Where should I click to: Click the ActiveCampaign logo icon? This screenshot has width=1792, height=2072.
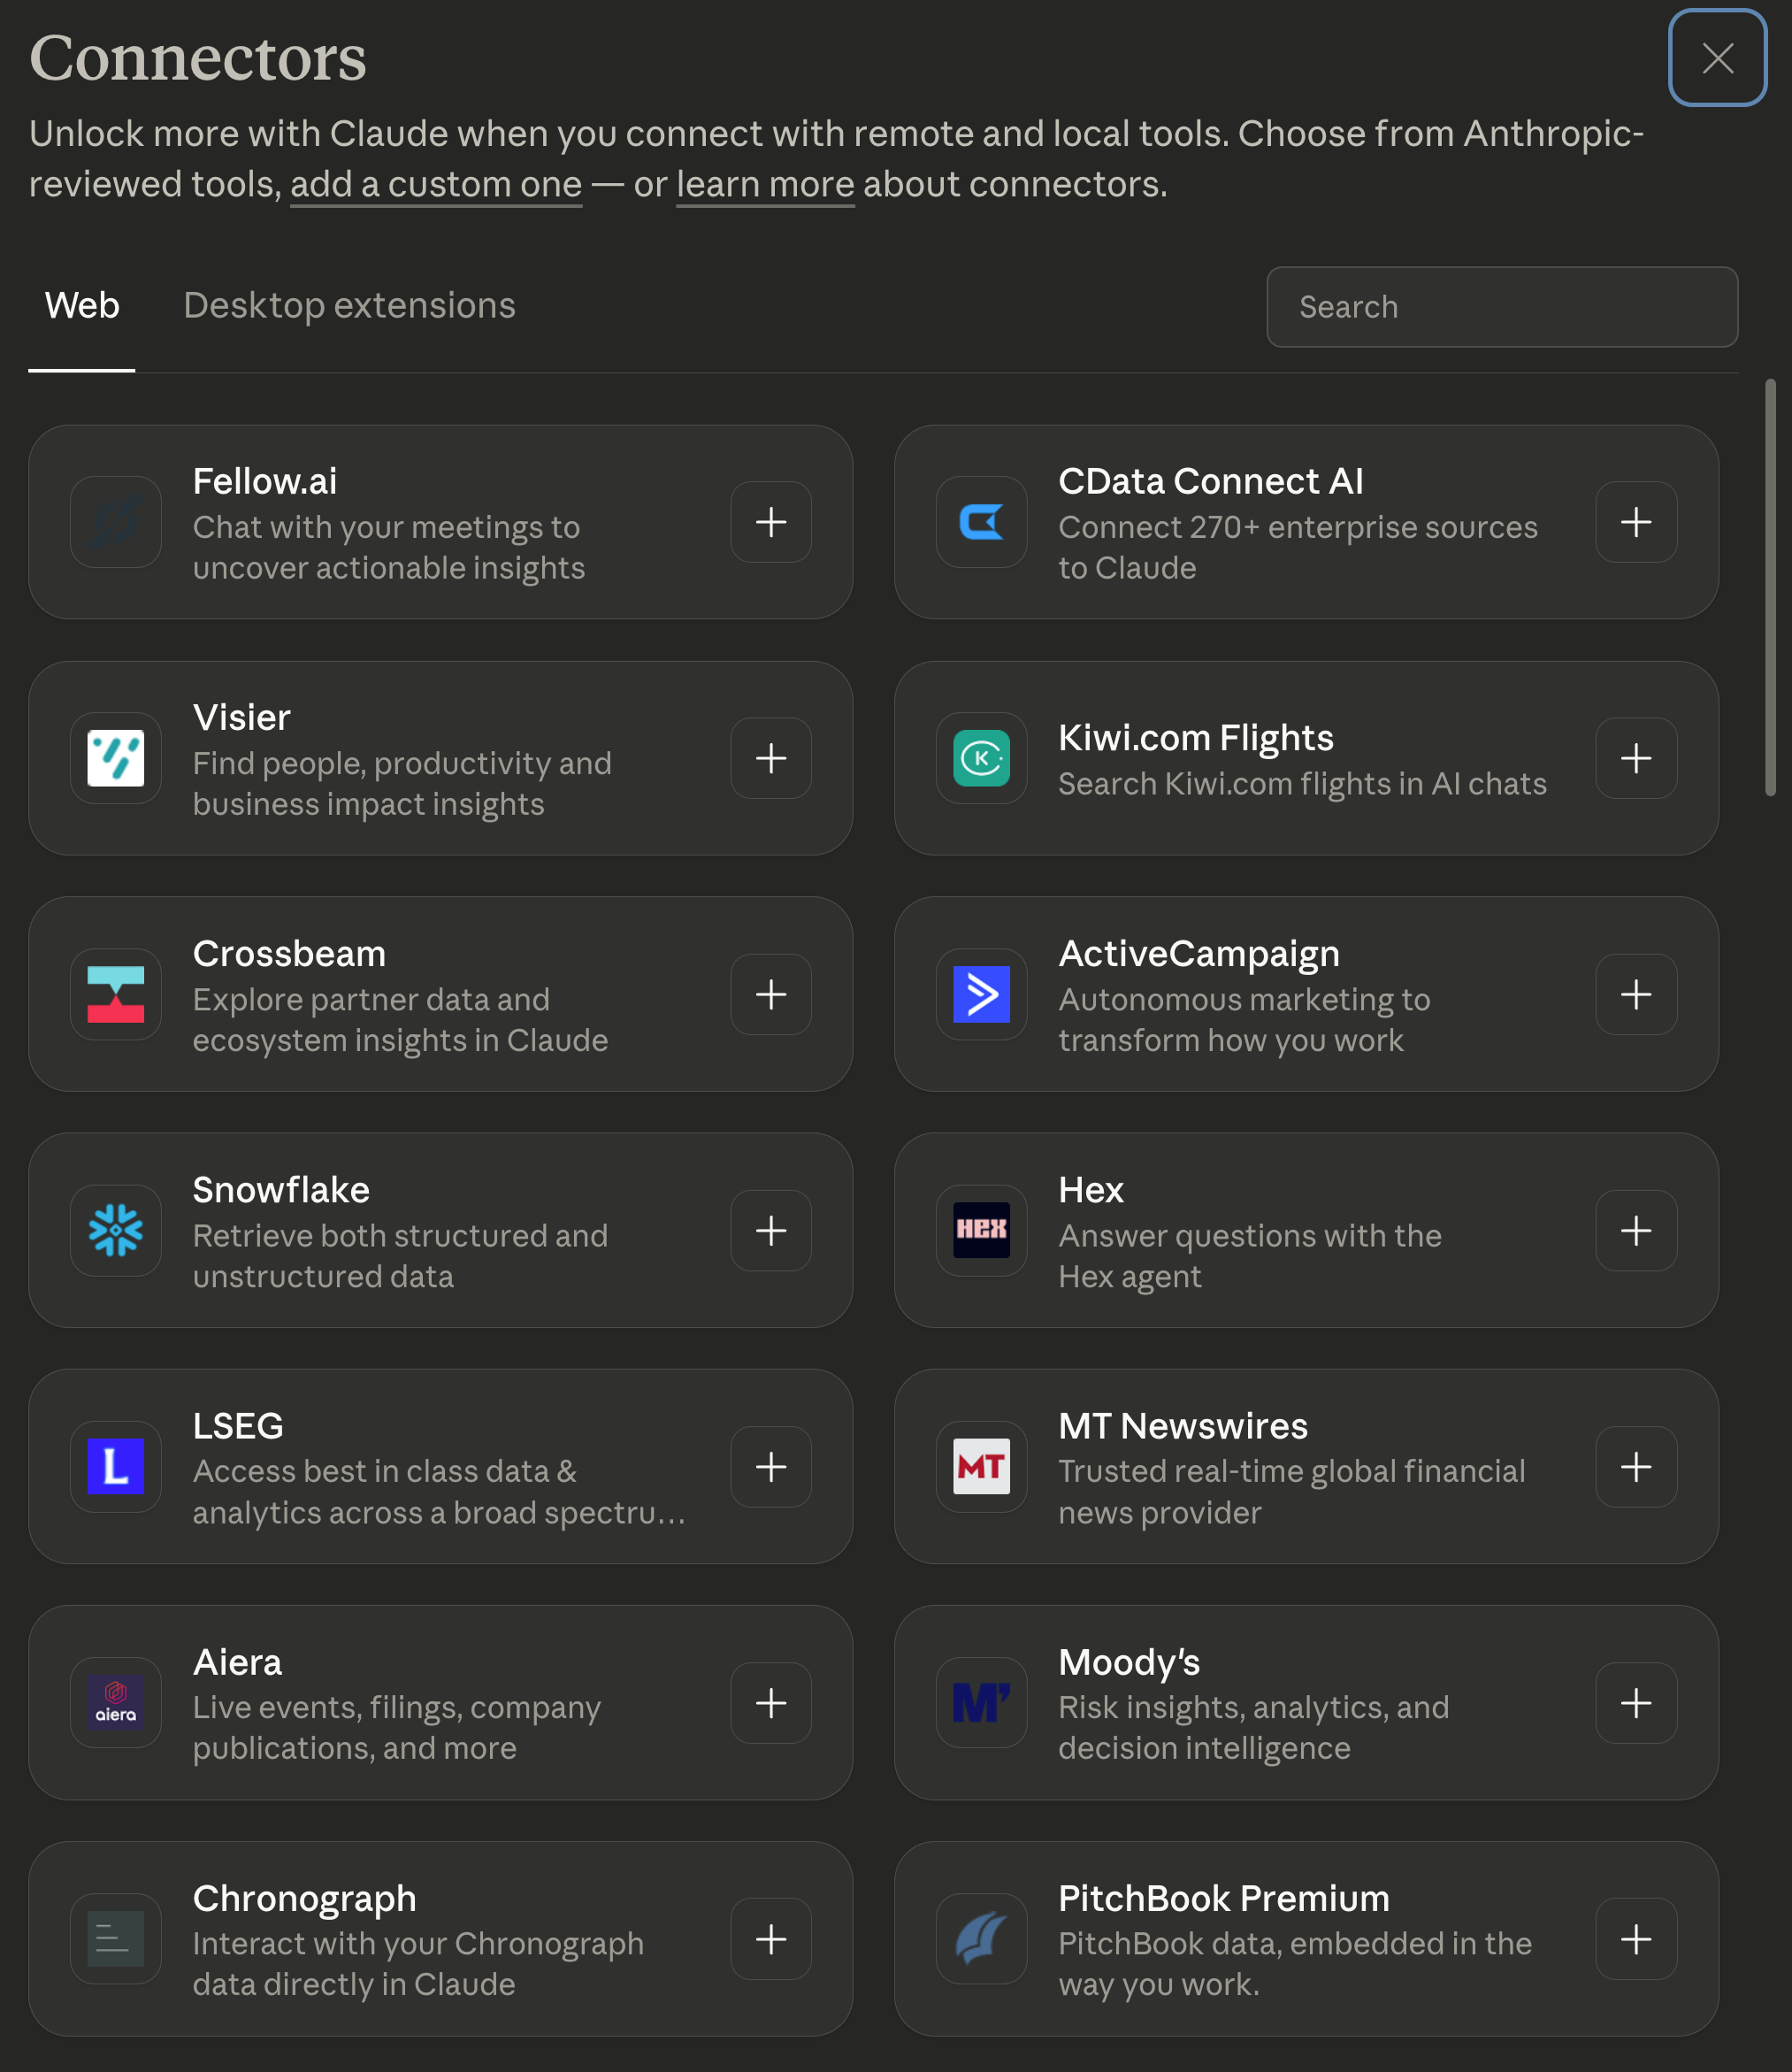point(981,994)
